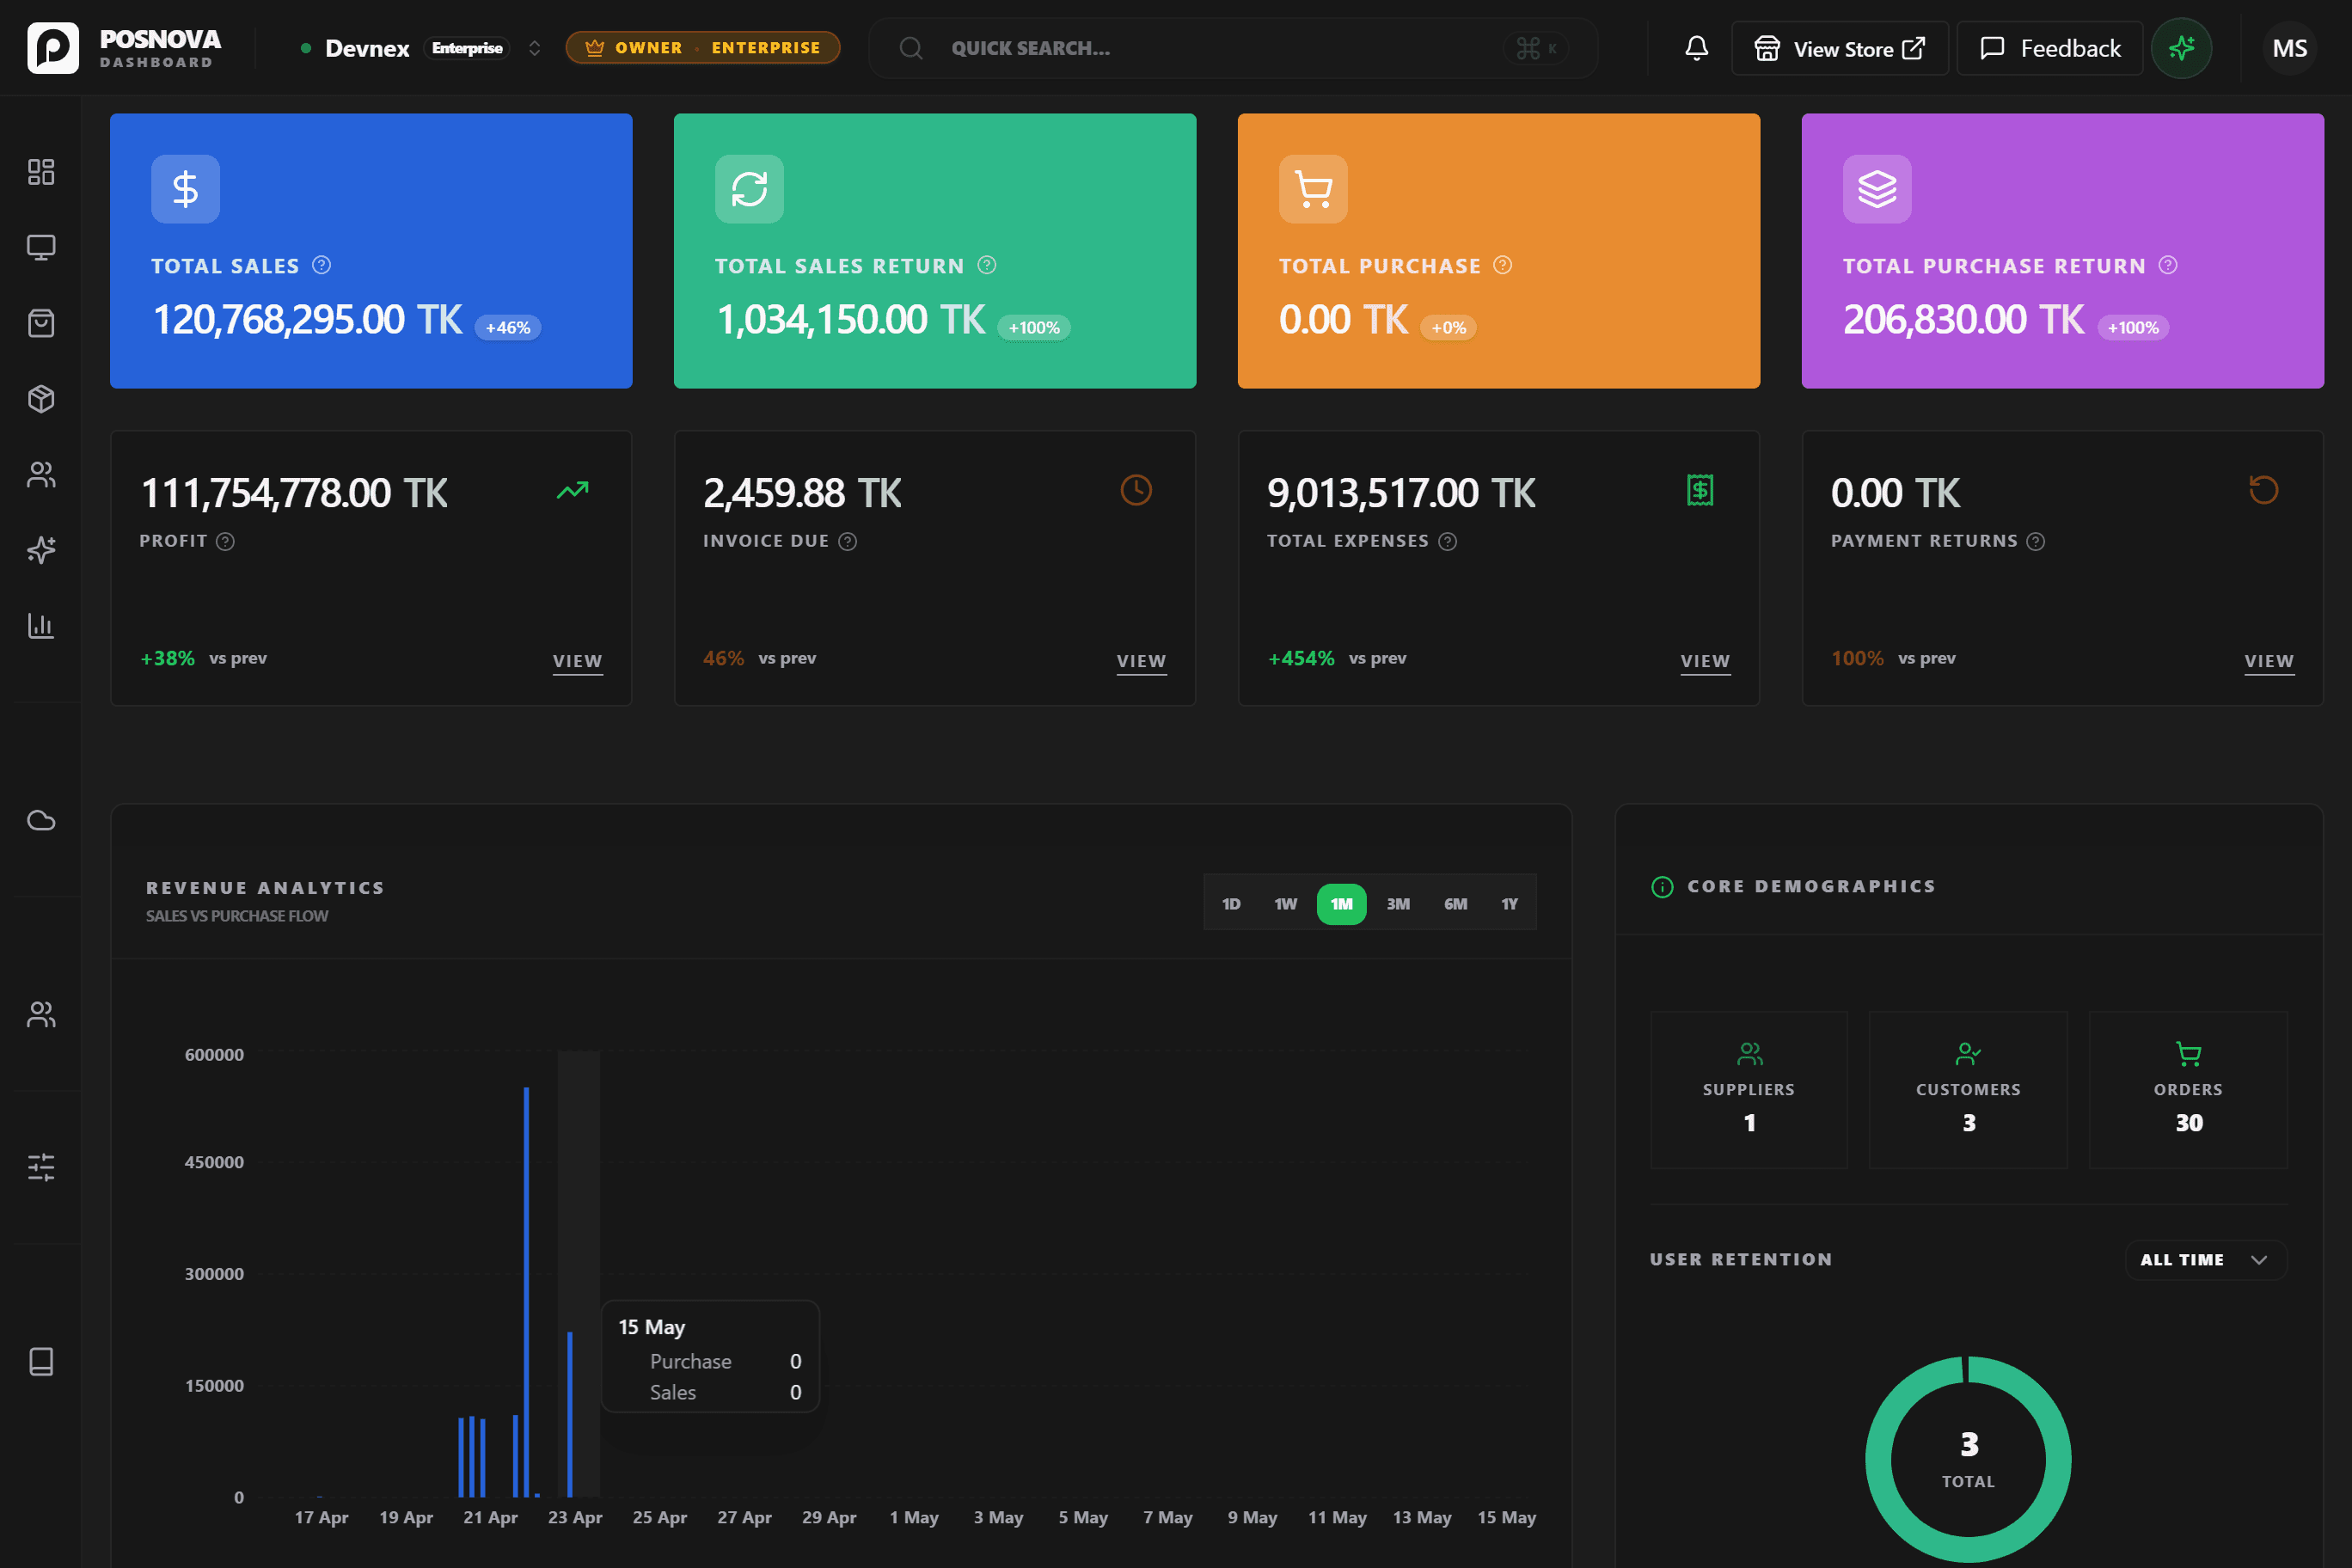Select the 1W range tab
This screenshot has height=1568, width=2352.
coord(1285,904)
